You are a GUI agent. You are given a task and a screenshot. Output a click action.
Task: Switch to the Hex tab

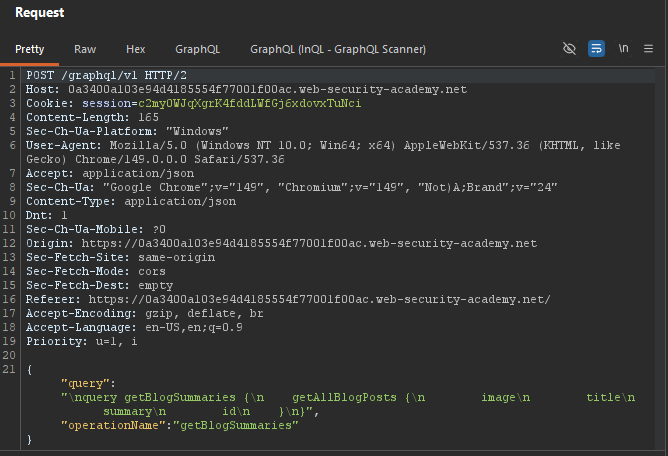click(x=135, y=49)
